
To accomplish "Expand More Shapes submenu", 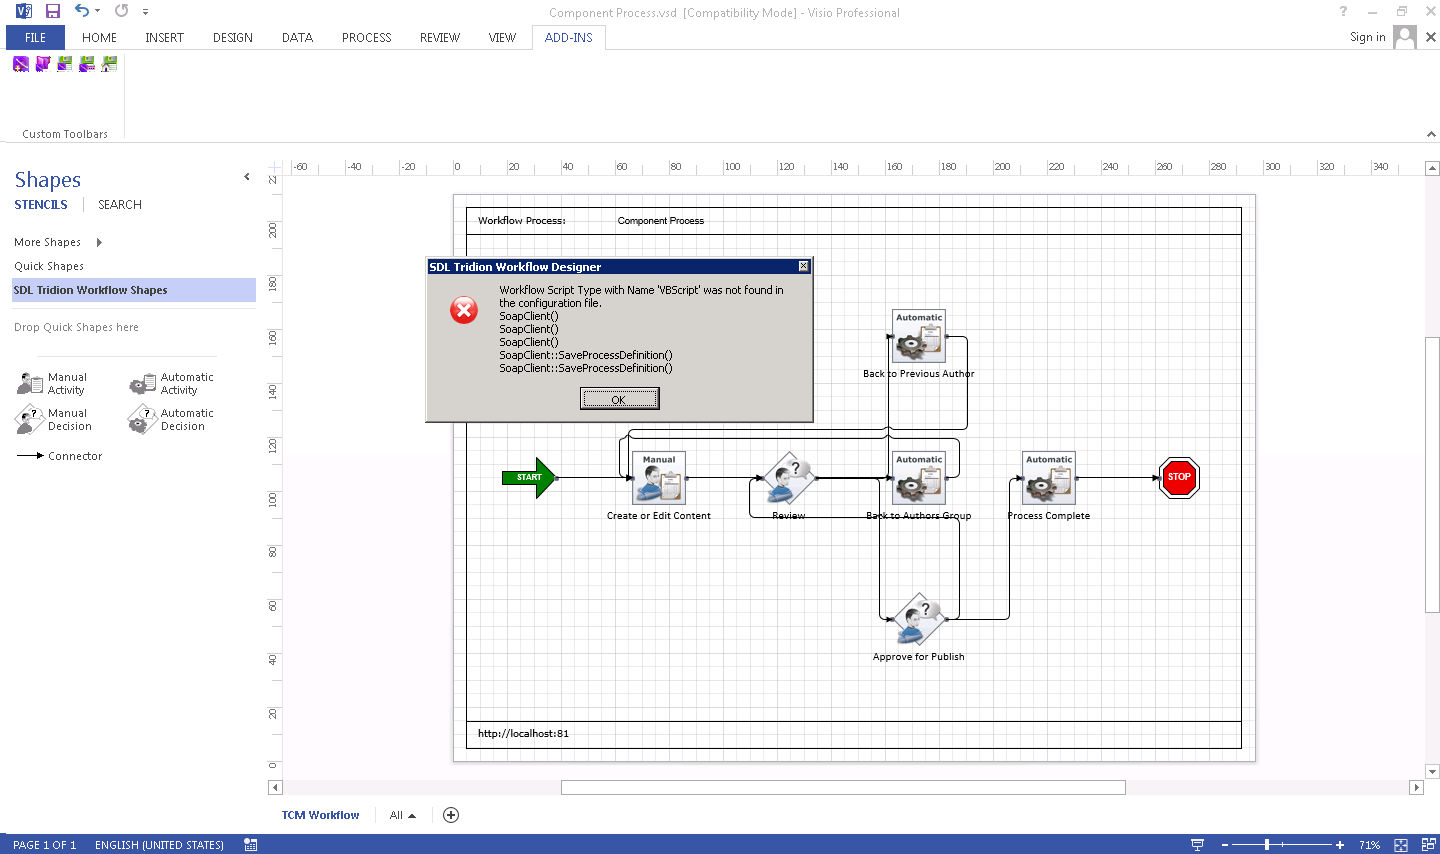I will [58, 242].
